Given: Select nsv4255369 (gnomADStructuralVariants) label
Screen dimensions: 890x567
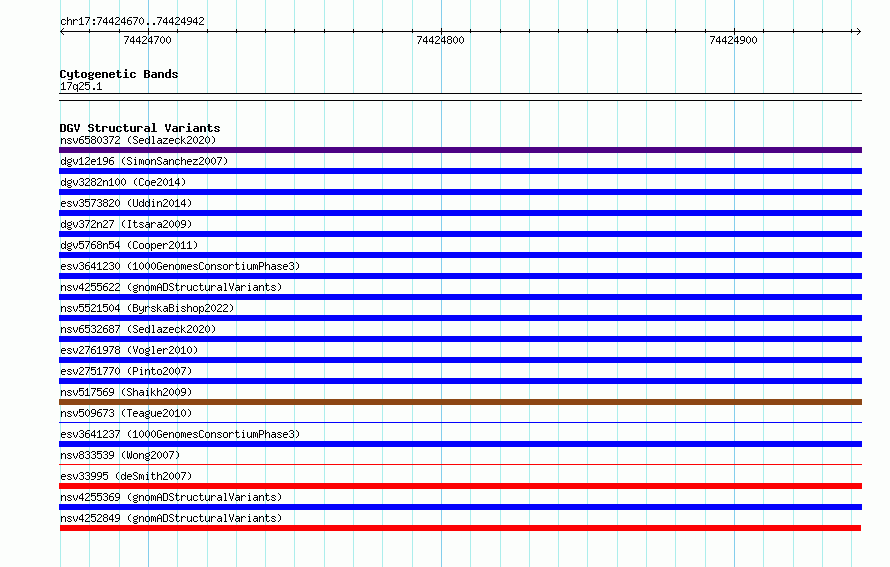Looking at the screenshot, I should click(171, 497).
